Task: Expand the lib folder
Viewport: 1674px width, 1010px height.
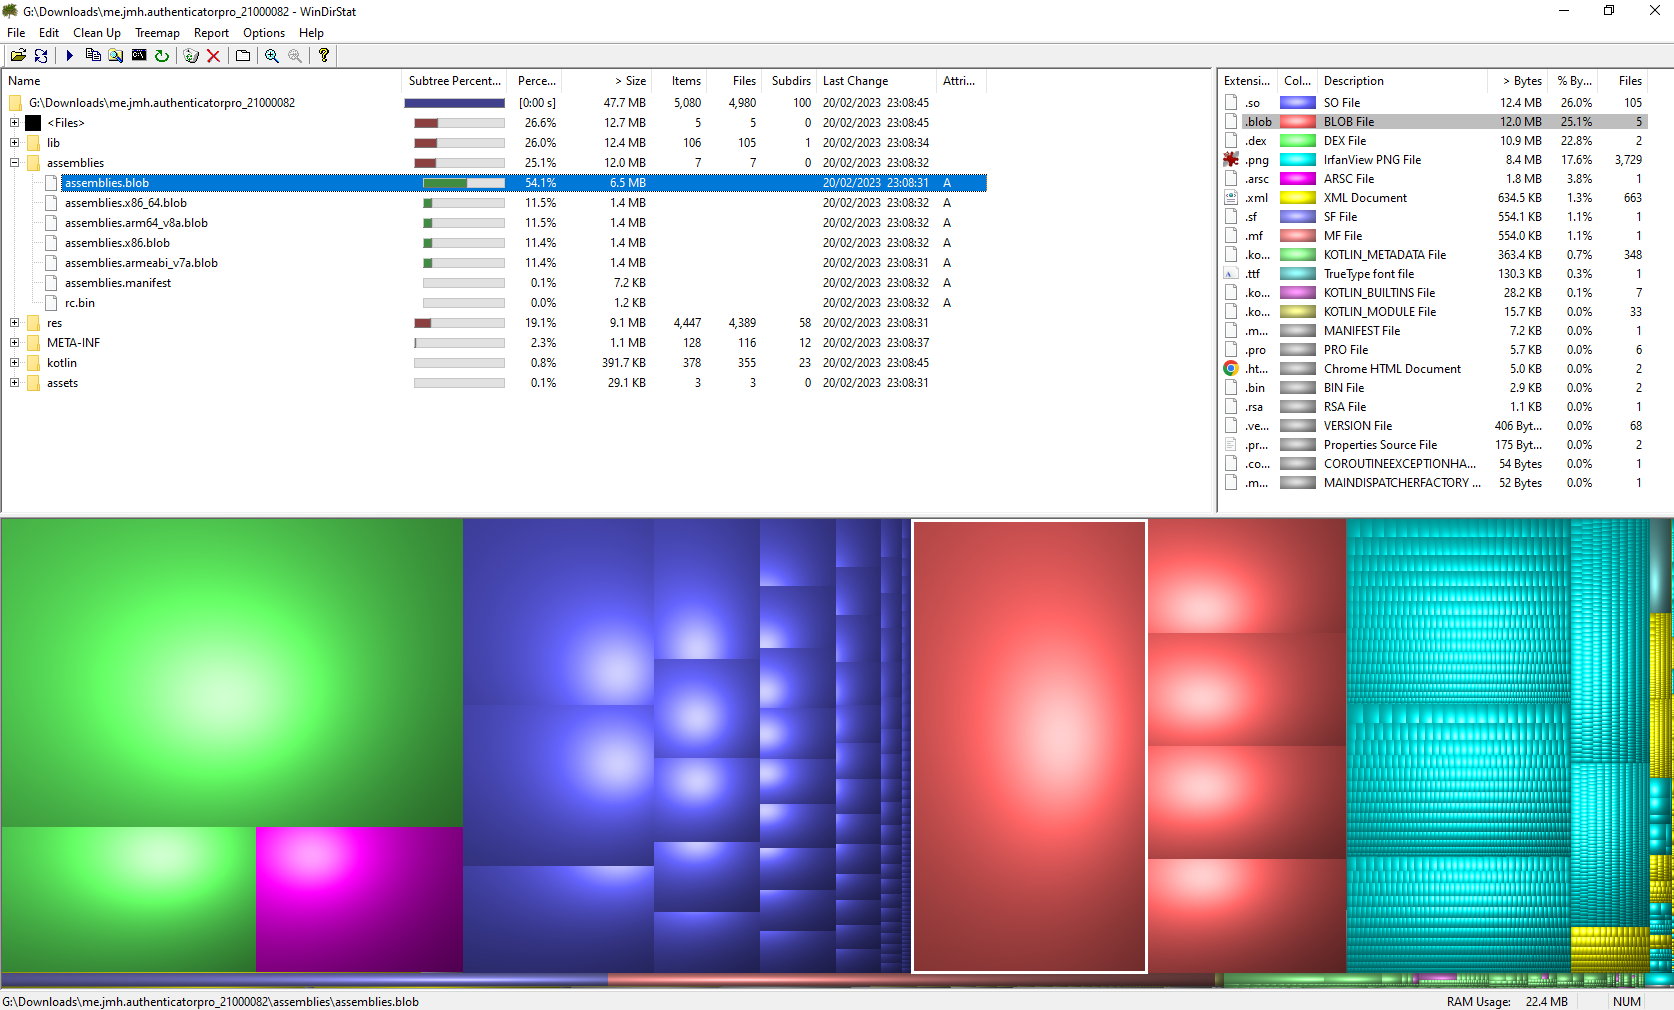Action: 14,142
